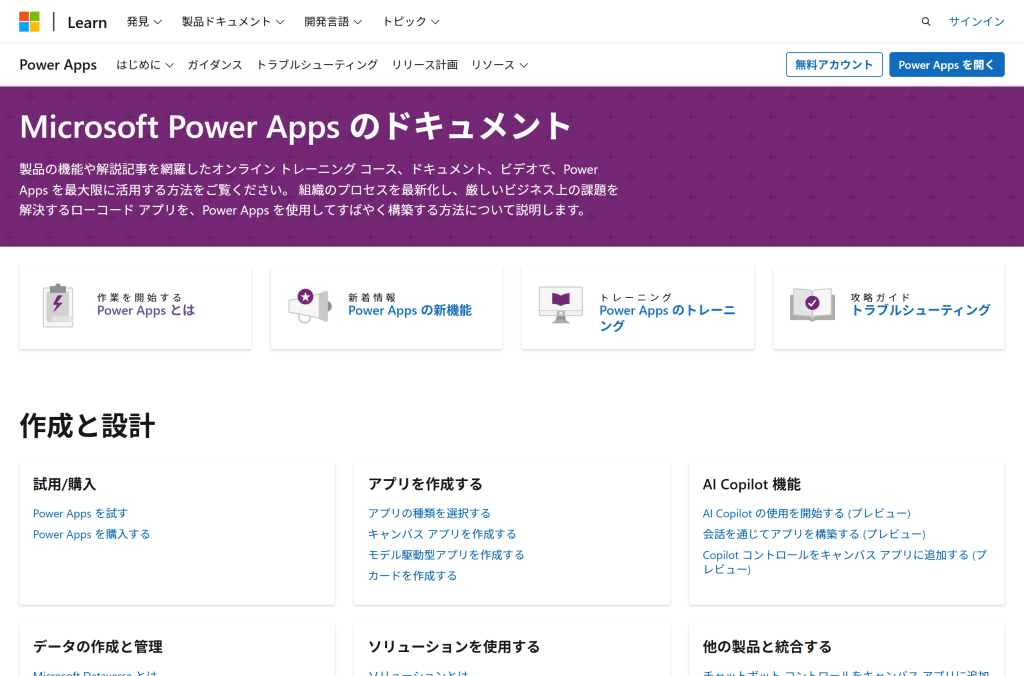The width and height of the screenshot is (1024, 676).
Task: Expand the 発見 dropdown menu
Action: tap(144, 22)
